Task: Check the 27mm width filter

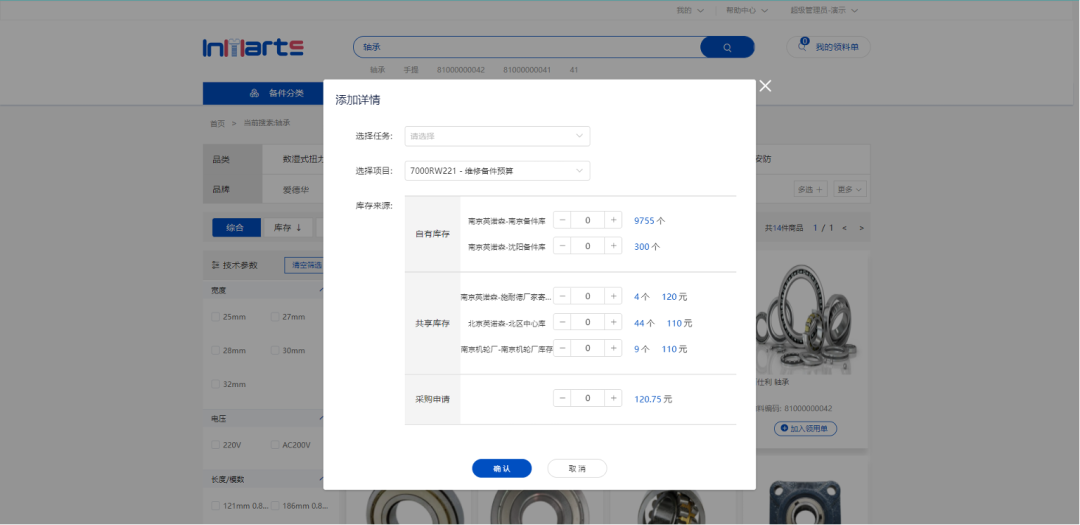Action: point(275,317)
